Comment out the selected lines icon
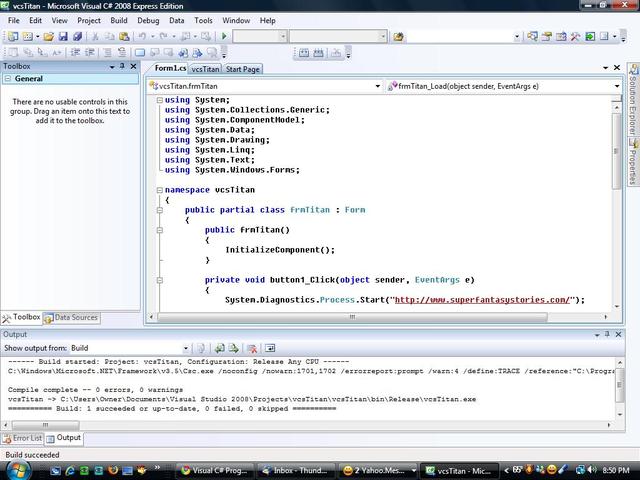 pos(107,52)
